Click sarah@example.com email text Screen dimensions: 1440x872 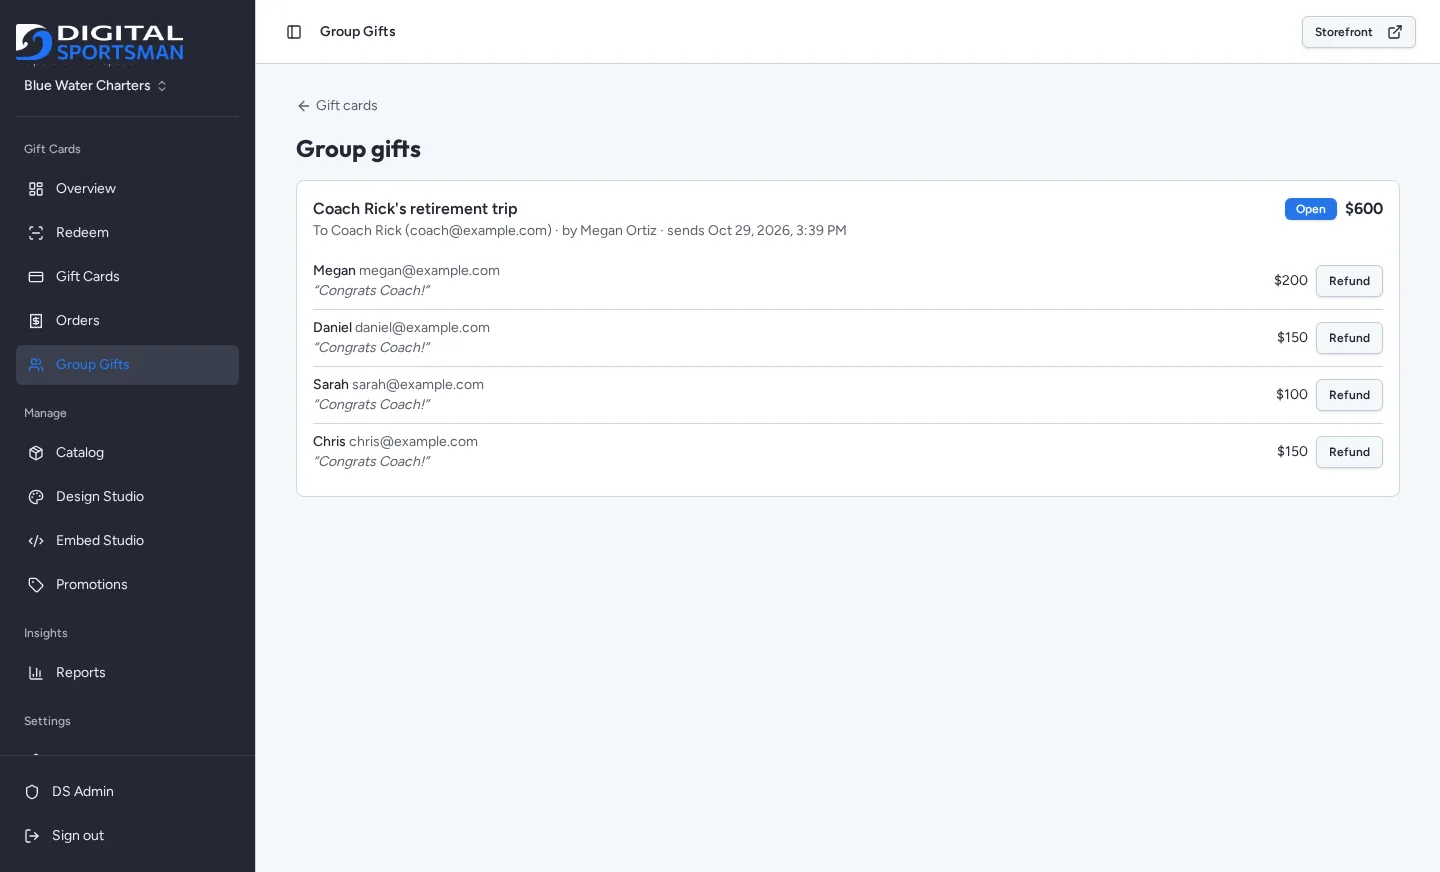coord(418,385)
